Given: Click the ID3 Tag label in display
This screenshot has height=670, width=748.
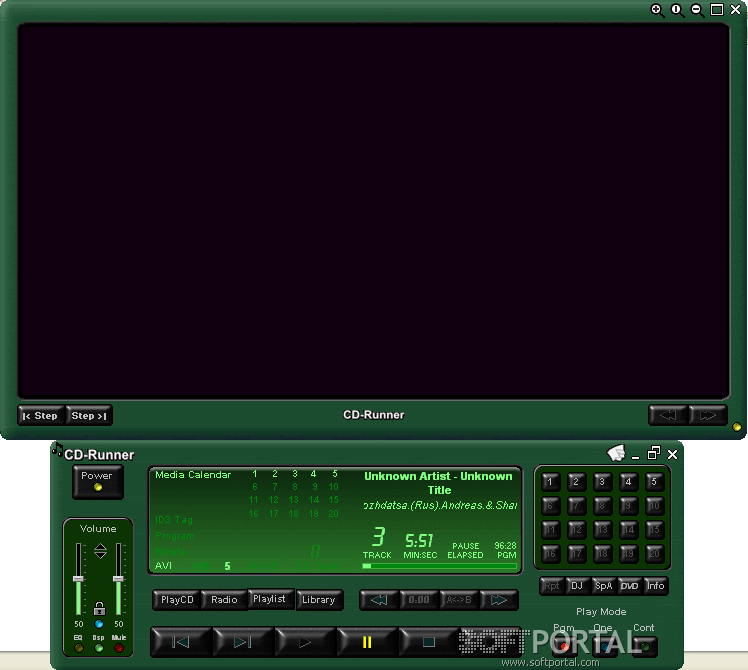Looking at the screenshot, I should point(174,520).
